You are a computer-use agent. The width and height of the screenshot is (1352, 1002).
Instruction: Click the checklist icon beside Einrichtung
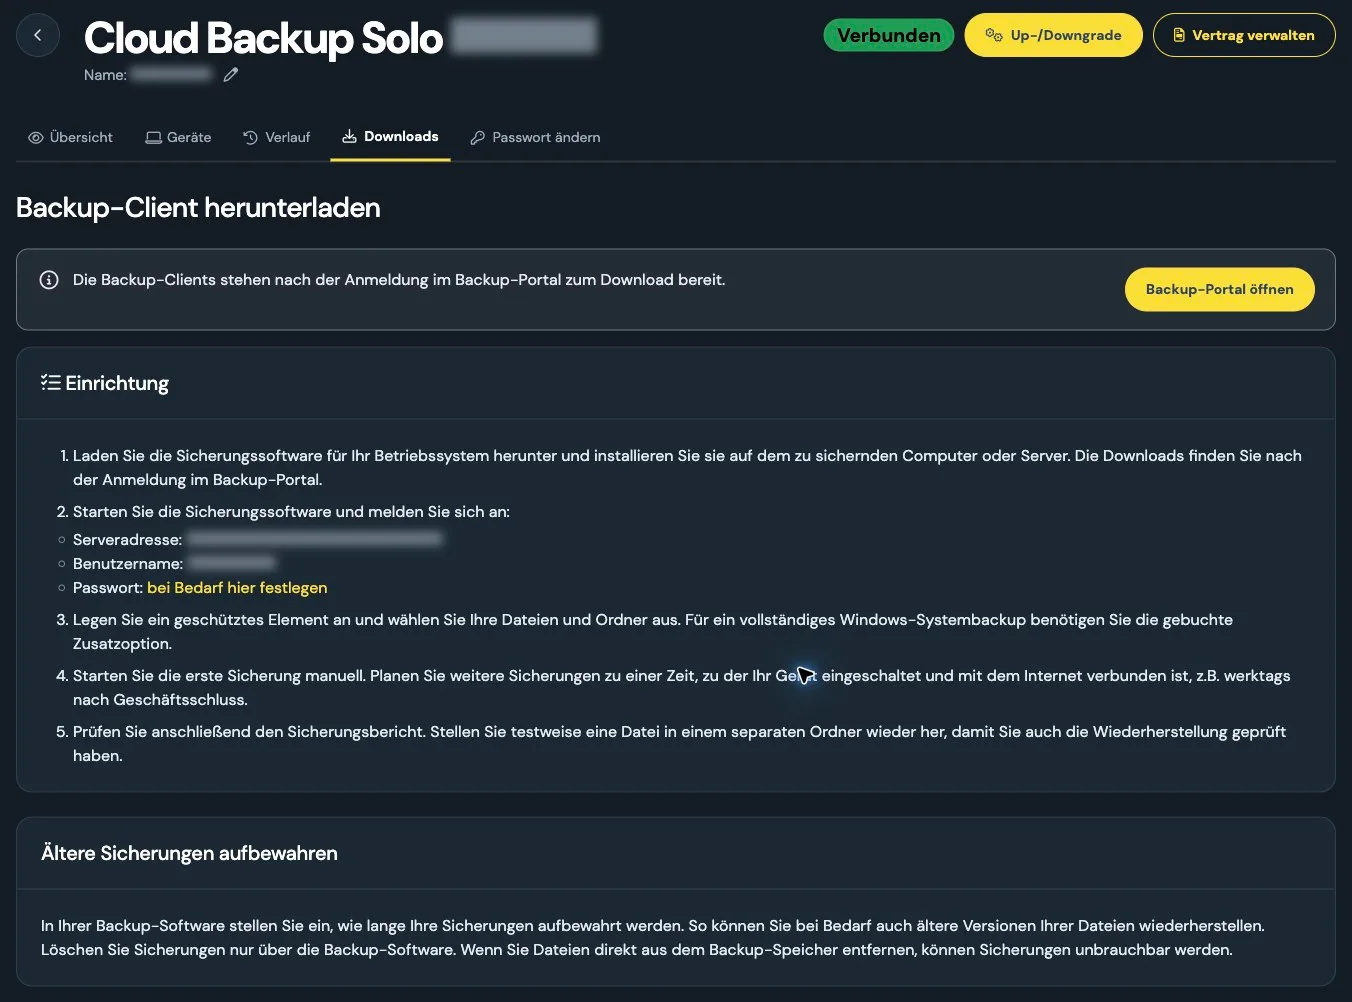click(51, 383)
